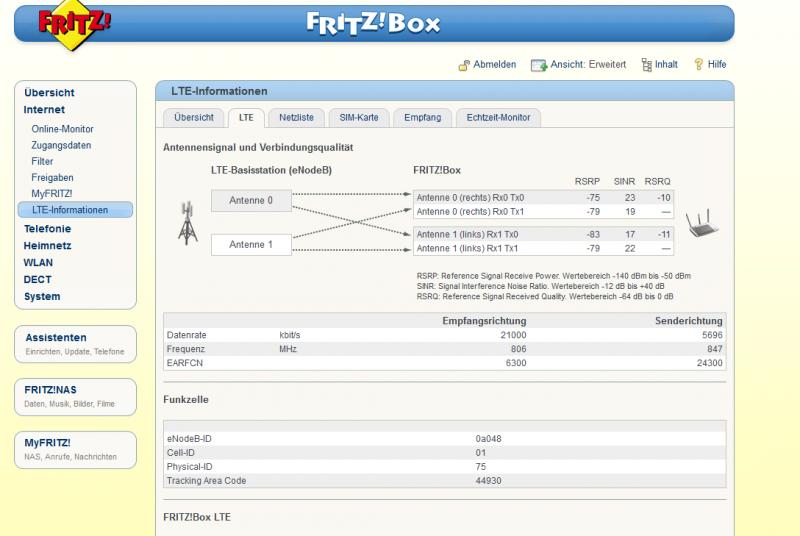Click the Inhalt sitemap icon
This screenshot has width=800, height=536.
click(646, 65)
